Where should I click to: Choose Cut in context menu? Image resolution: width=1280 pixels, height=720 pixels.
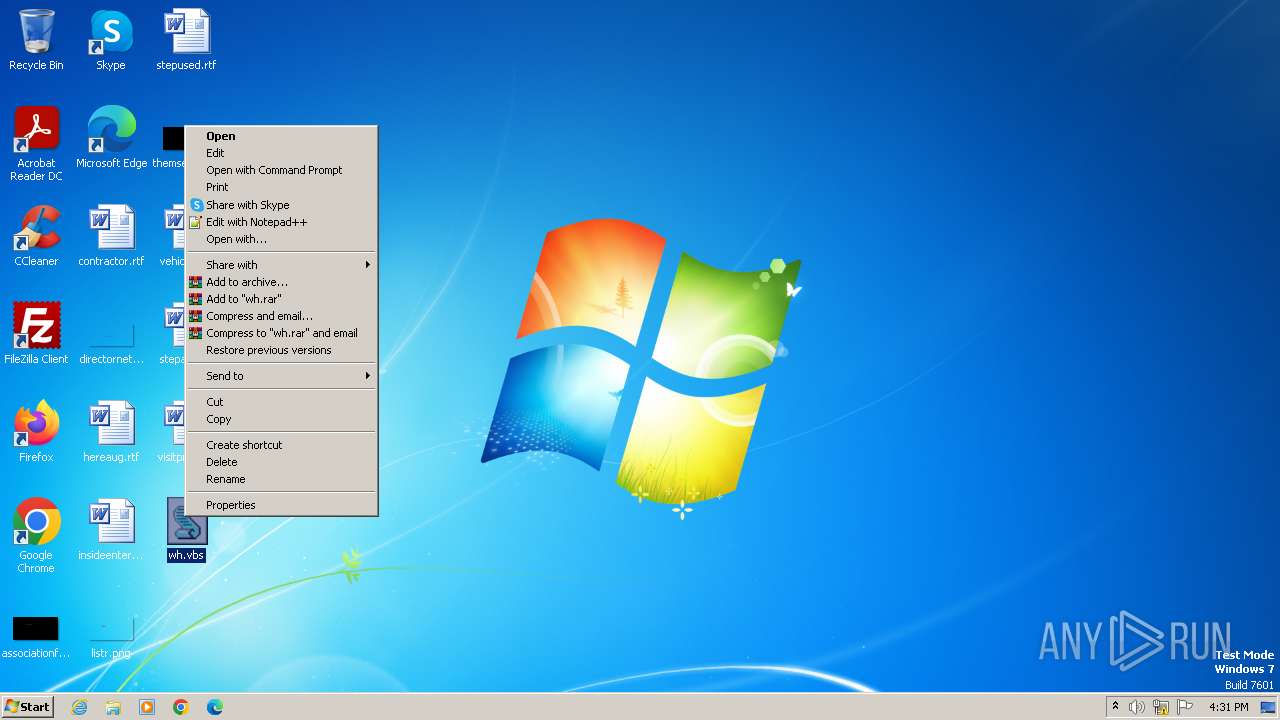click(x=281, y=402)
